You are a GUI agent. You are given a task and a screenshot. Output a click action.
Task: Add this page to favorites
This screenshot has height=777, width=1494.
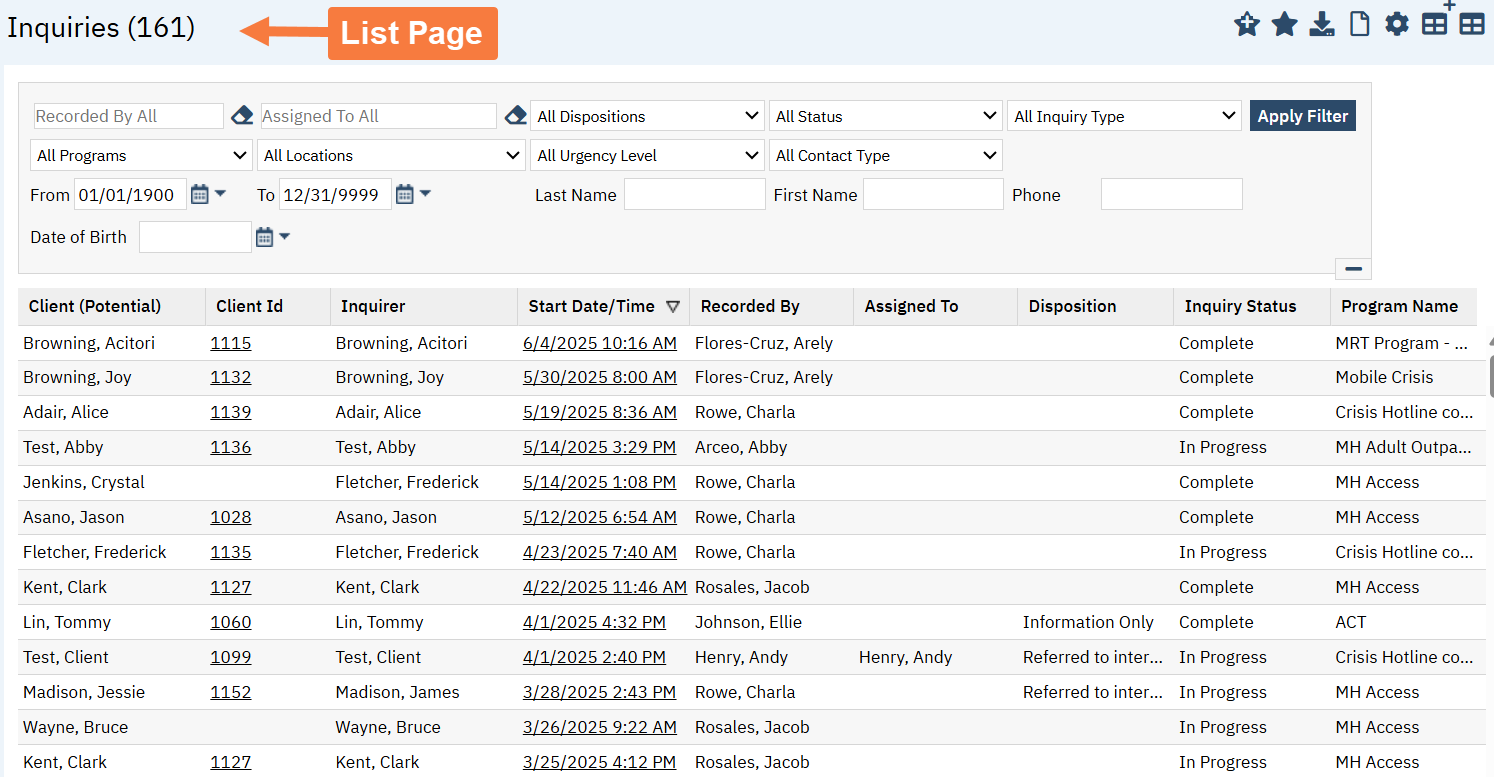tap(1247, 23)
